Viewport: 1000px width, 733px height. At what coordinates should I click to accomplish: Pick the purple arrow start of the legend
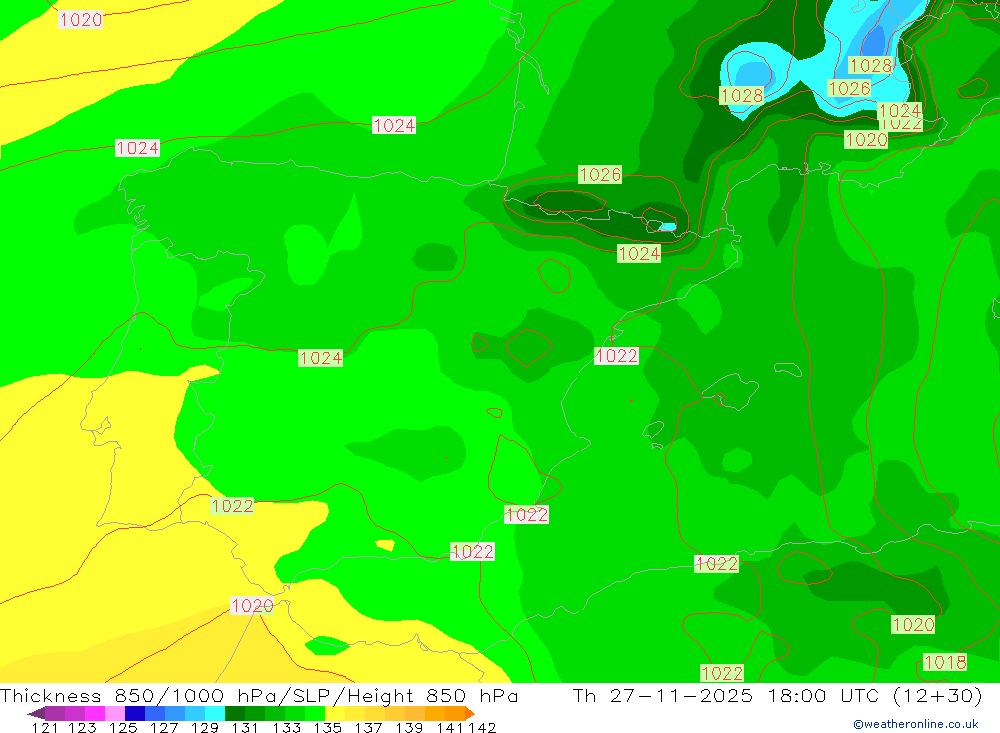[36, 713]
